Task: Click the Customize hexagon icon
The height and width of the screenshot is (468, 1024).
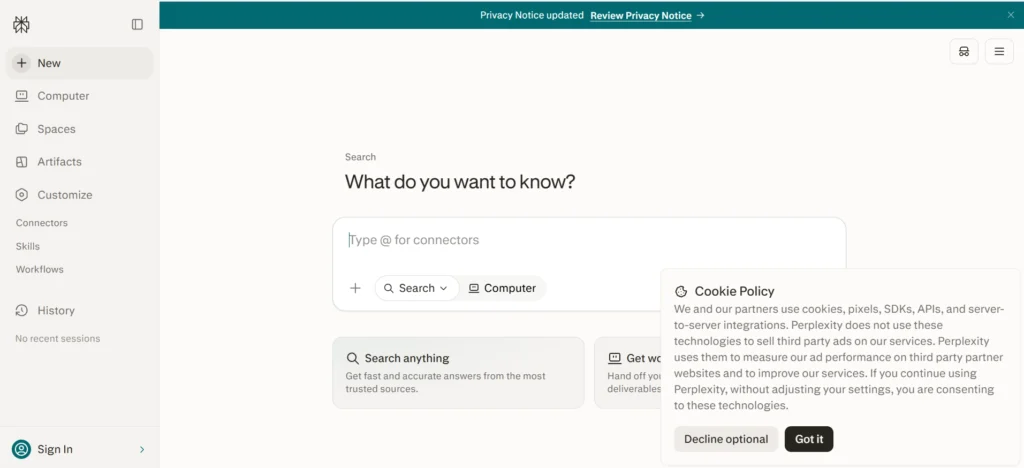Action: 22,195
